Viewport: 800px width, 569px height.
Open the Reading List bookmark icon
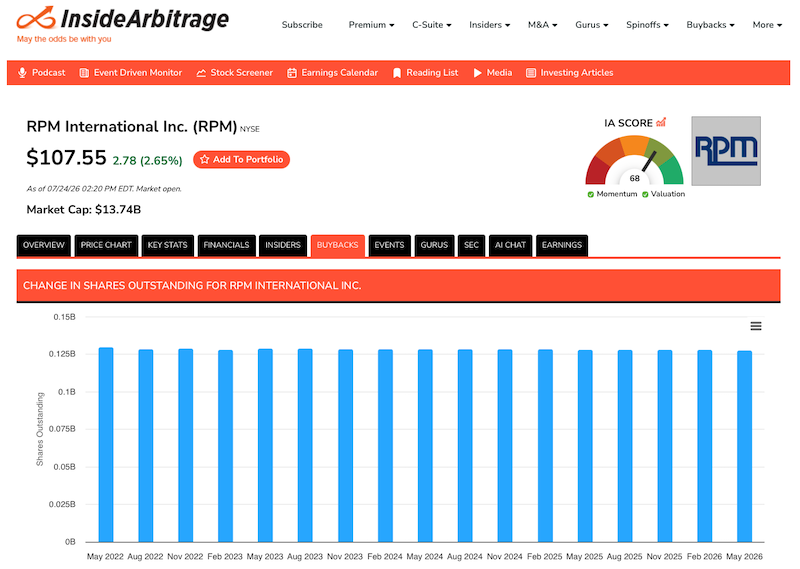coord(397,73)
